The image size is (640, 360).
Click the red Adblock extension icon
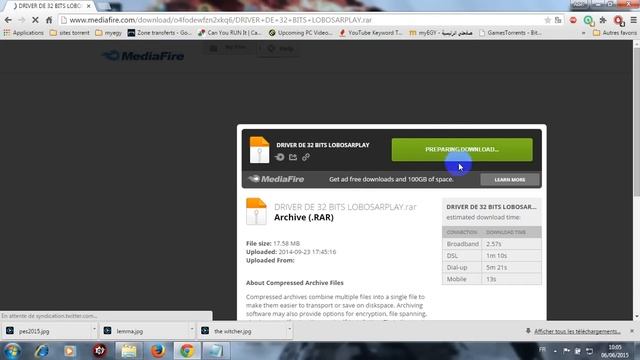pyautogui.click(x=573, y=20)
